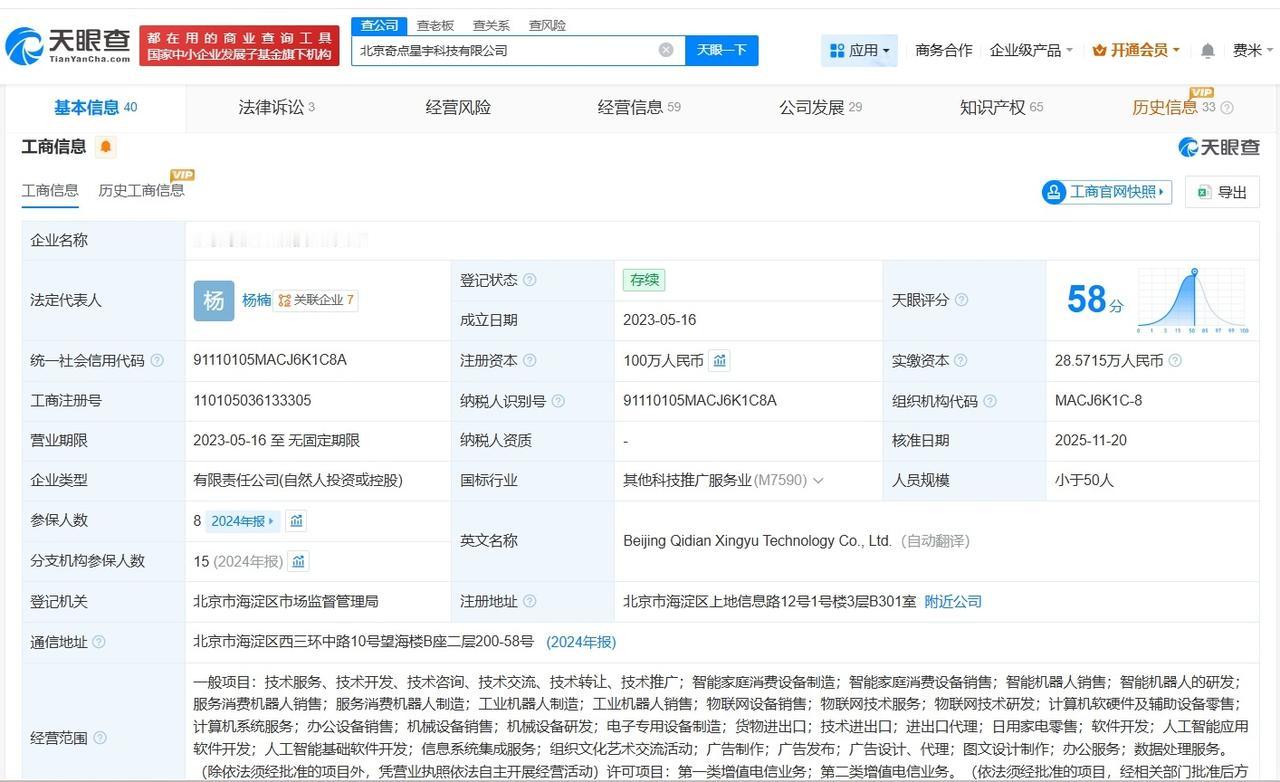The image size is (1280, 782).
Task: Open the 费米 user account menu
Action: click(1253, 50)
